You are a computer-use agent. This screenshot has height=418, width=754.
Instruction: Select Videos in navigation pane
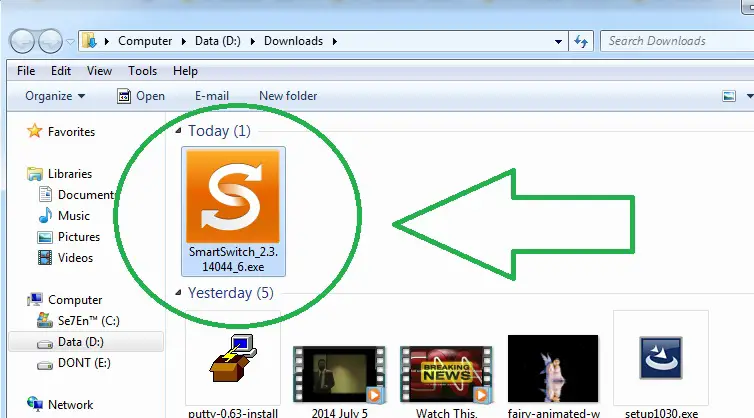[x=75, y=258]
